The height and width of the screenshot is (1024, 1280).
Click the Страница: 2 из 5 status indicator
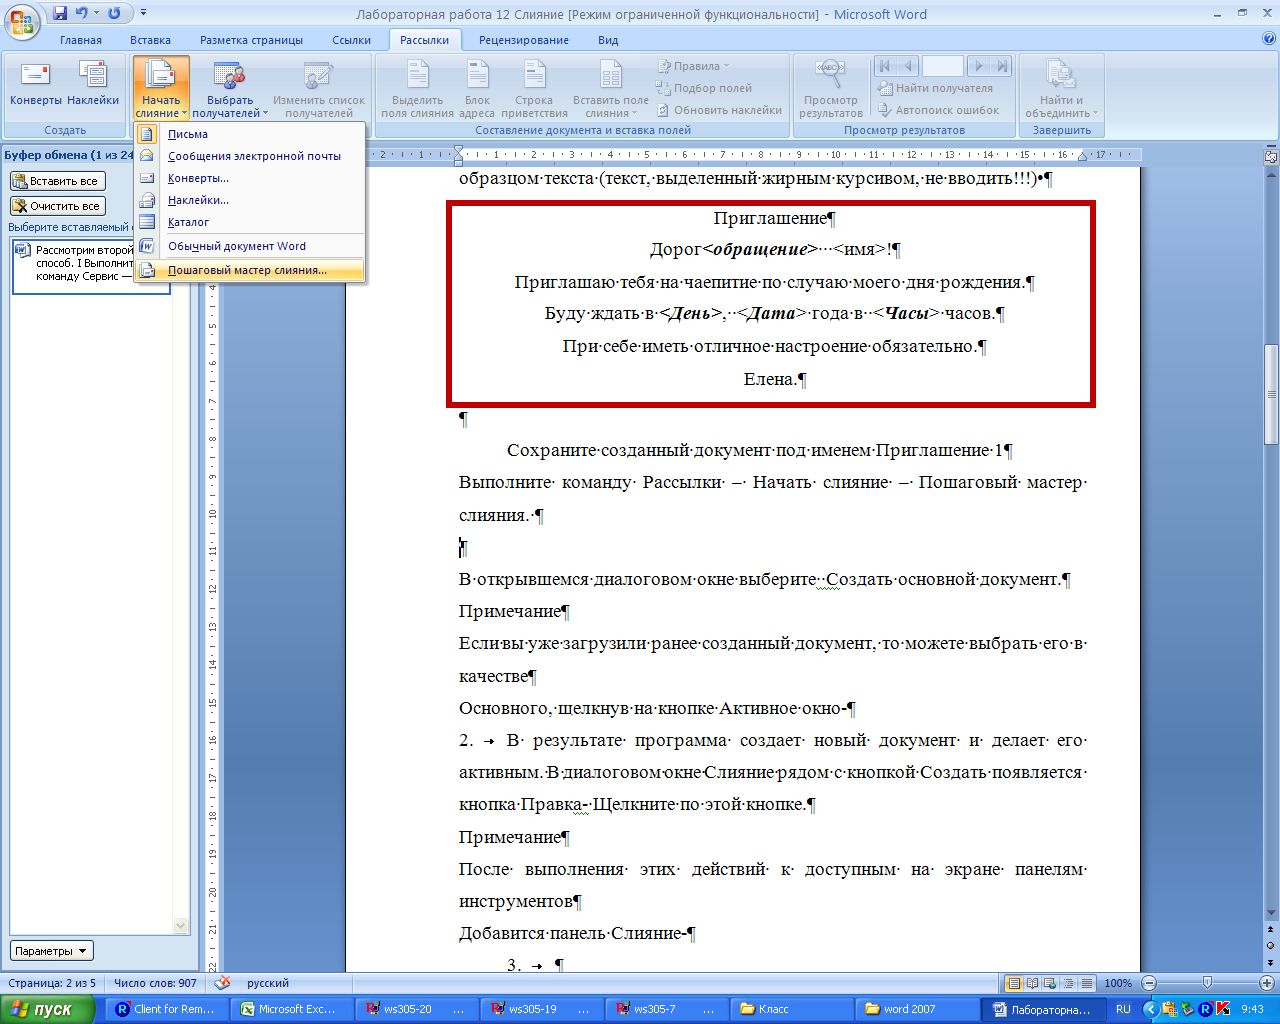tap(52, 983)
